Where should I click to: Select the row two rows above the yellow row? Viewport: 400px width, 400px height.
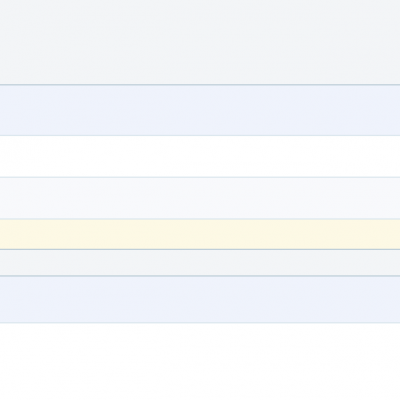(200, 156)
